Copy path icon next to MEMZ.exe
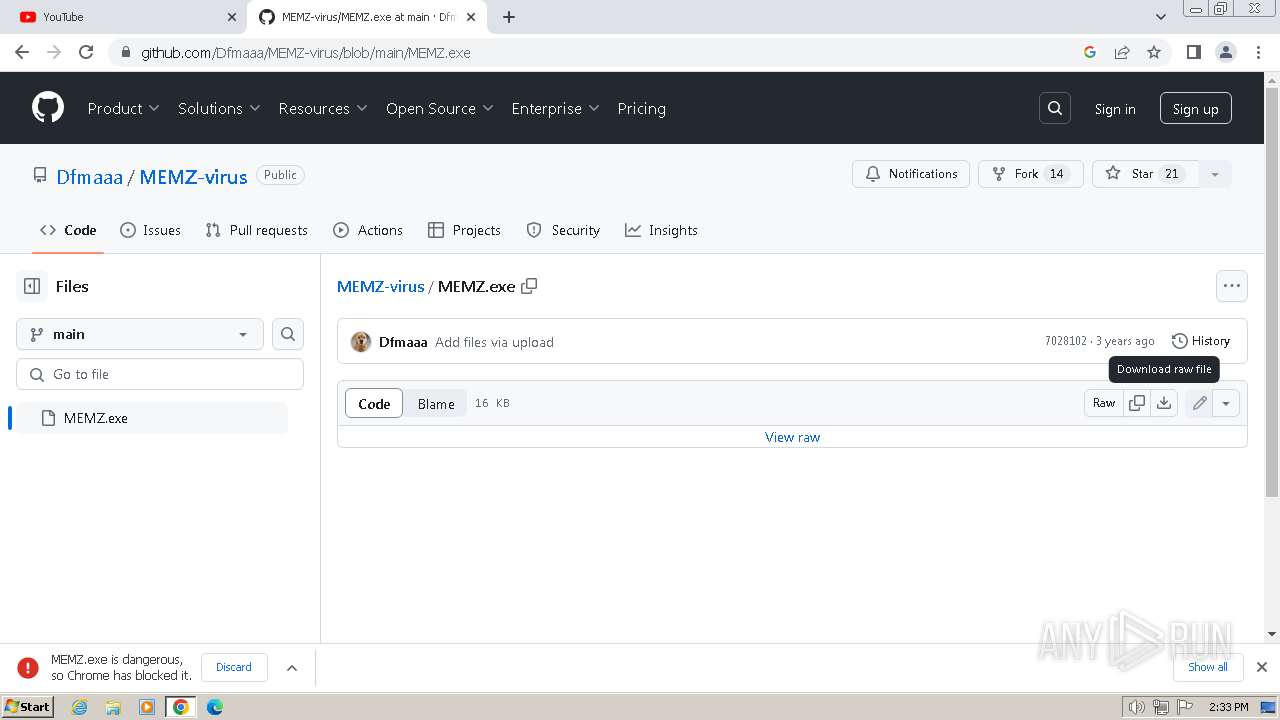The height and width of the screenshot is (720, 1280). point(529,286)
